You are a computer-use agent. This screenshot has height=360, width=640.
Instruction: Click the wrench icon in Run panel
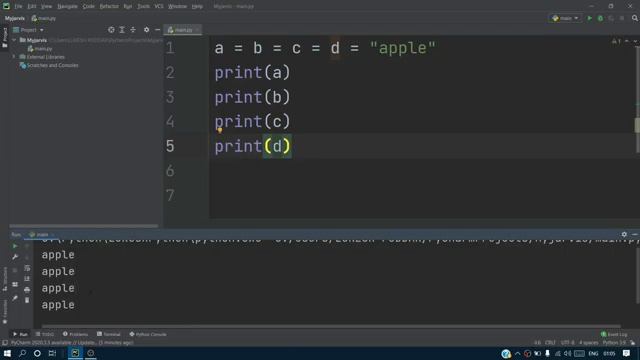[15, 257]
